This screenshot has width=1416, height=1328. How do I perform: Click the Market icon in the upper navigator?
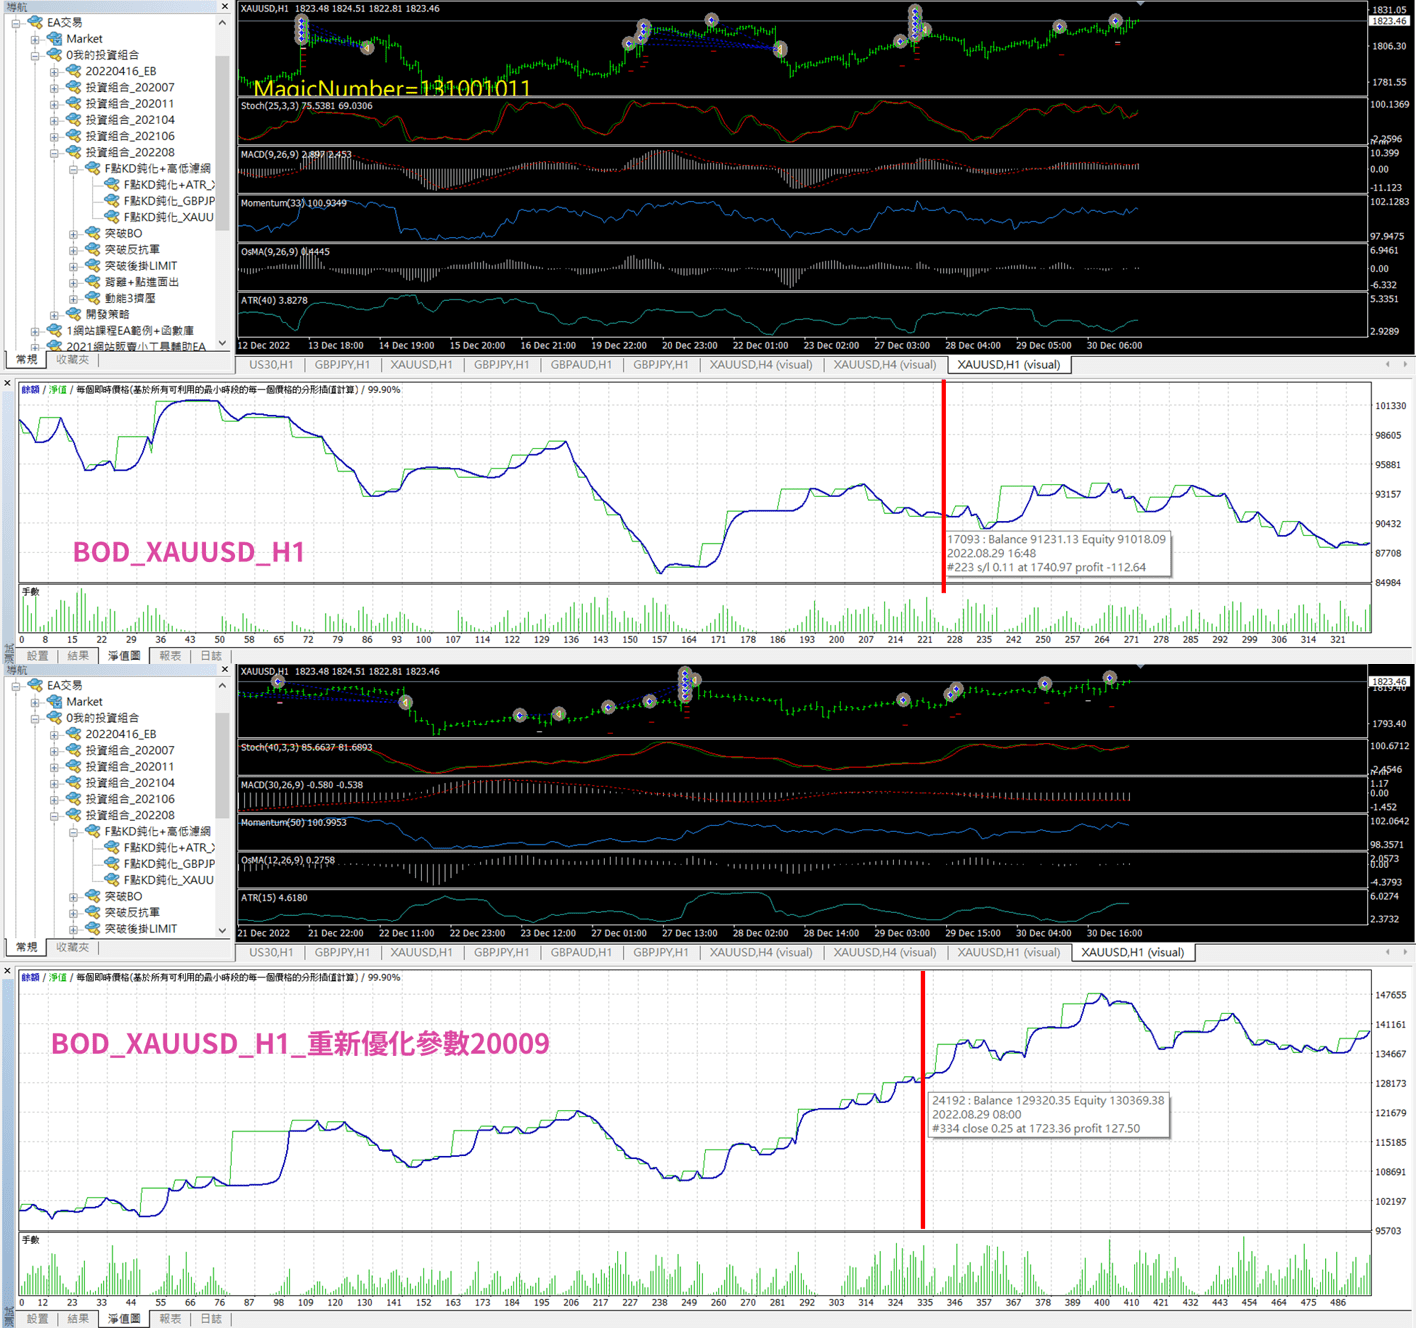[55, 39]
